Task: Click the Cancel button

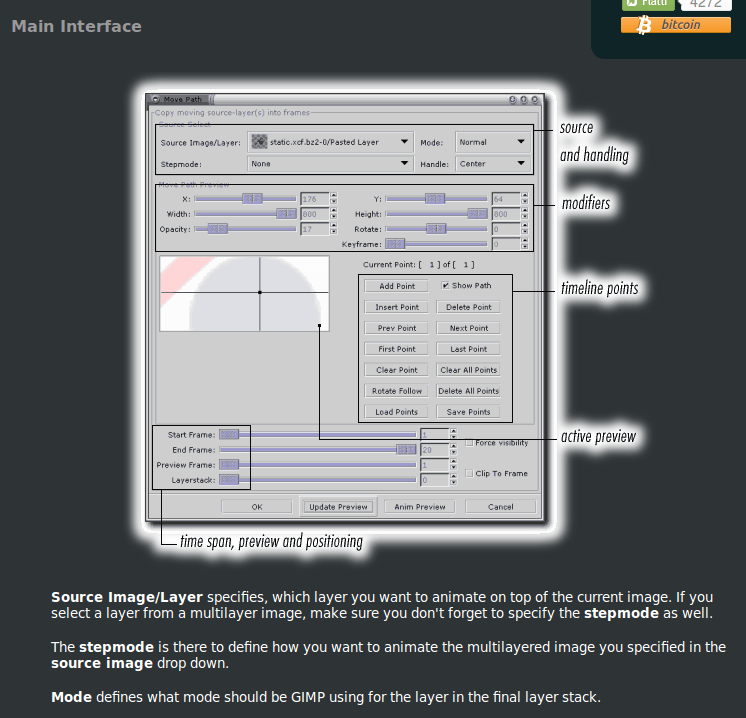Action: click(501, 507)
